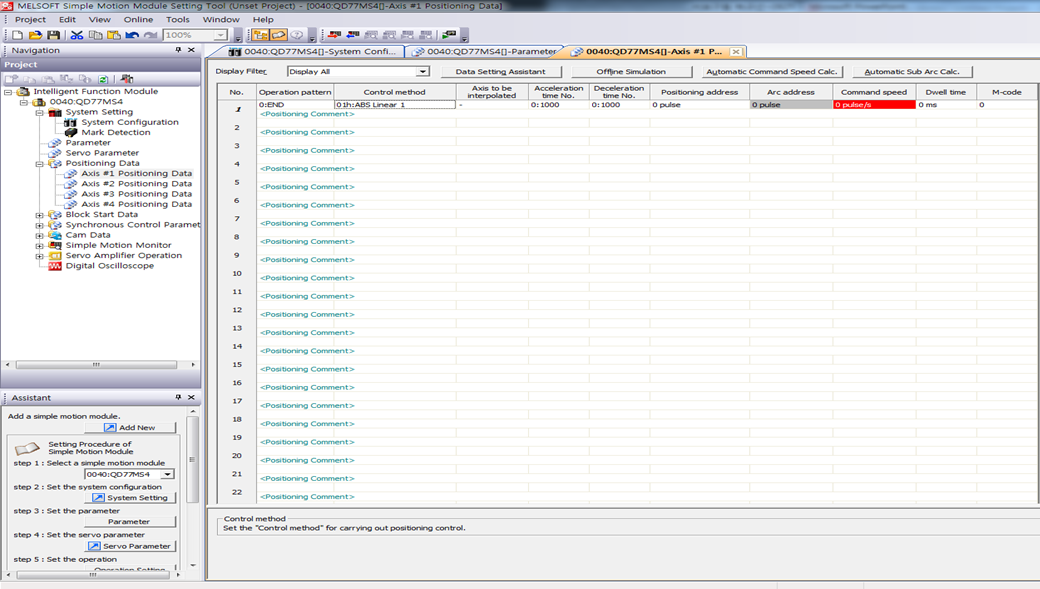Pin the Assistant panel
The height and width of the screenshot is (589, 1040).
coord(178,397)
